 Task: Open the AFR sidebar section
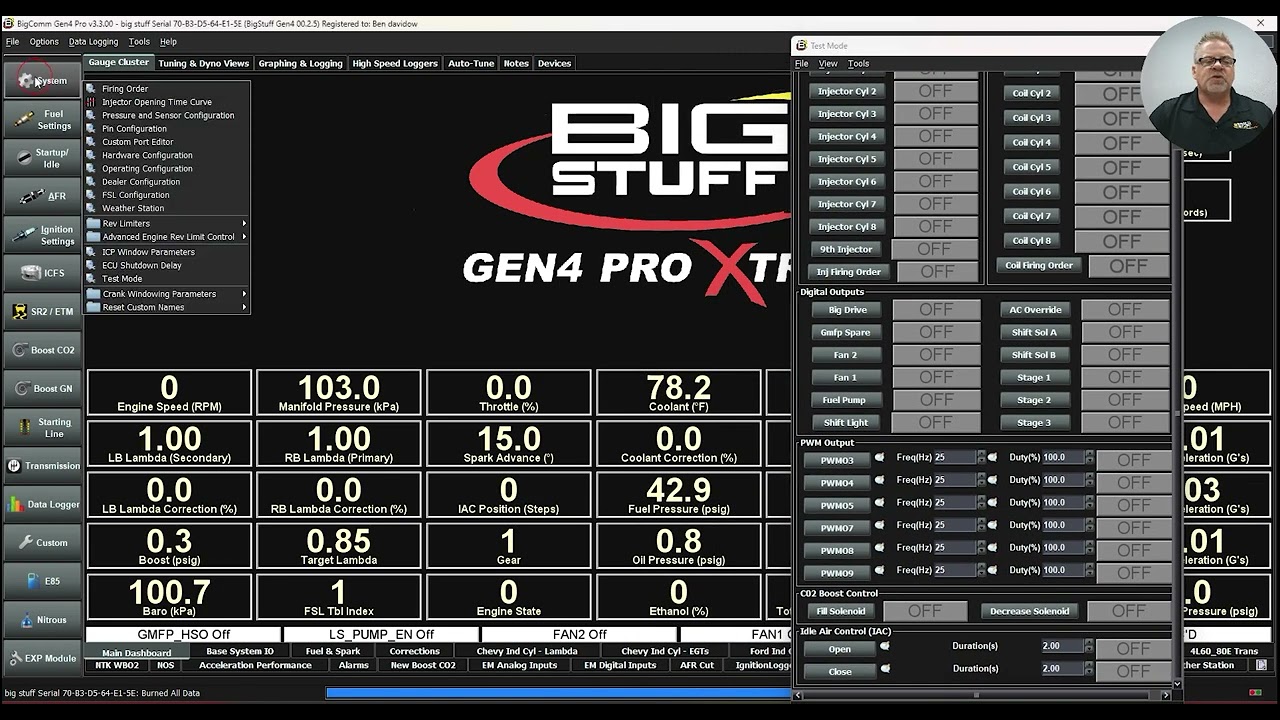(42, 196)
